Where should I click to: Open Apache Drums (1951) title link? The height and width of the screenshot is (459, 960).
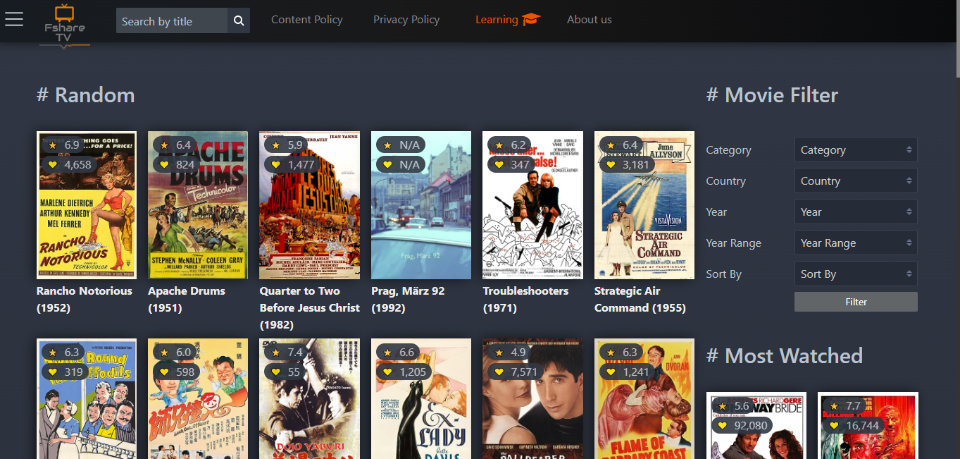click(187, 299)
